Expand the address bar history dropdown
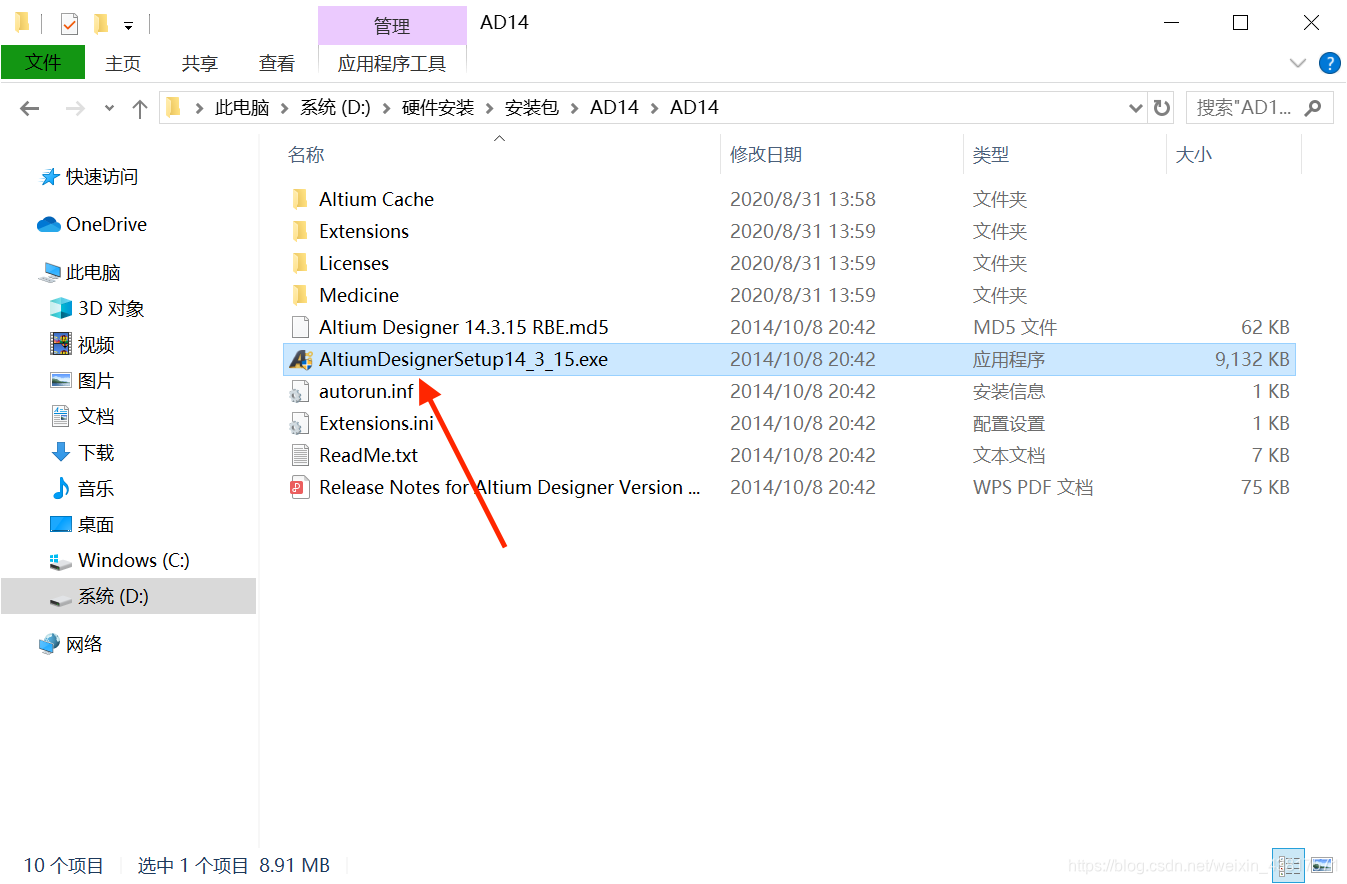The width and height of the screenshot is (1347, 884). pyautogui.click(x=1135, y=108)
